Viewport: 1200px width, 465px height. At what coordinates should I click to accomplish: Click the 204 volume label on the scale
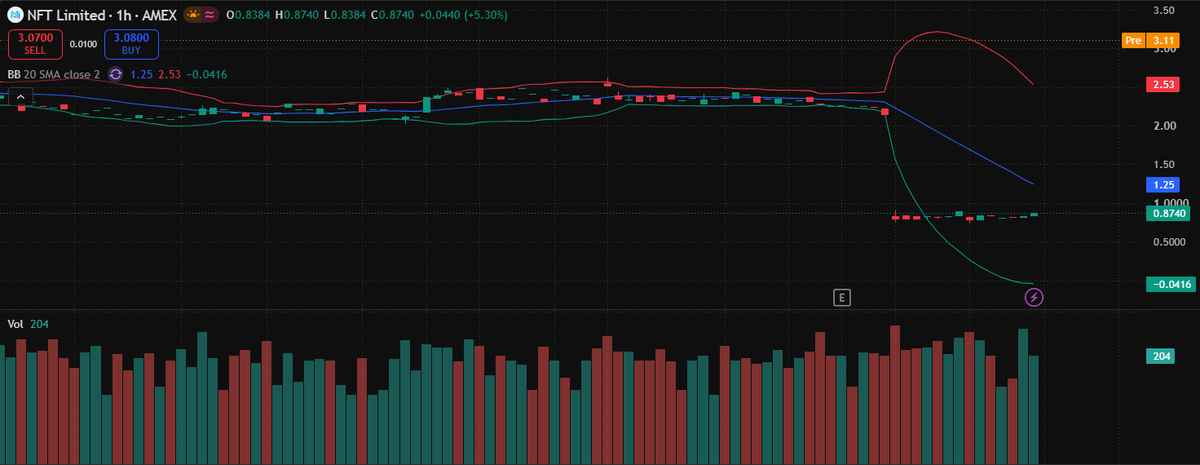pyautogui.click(x=1161, y=356)
